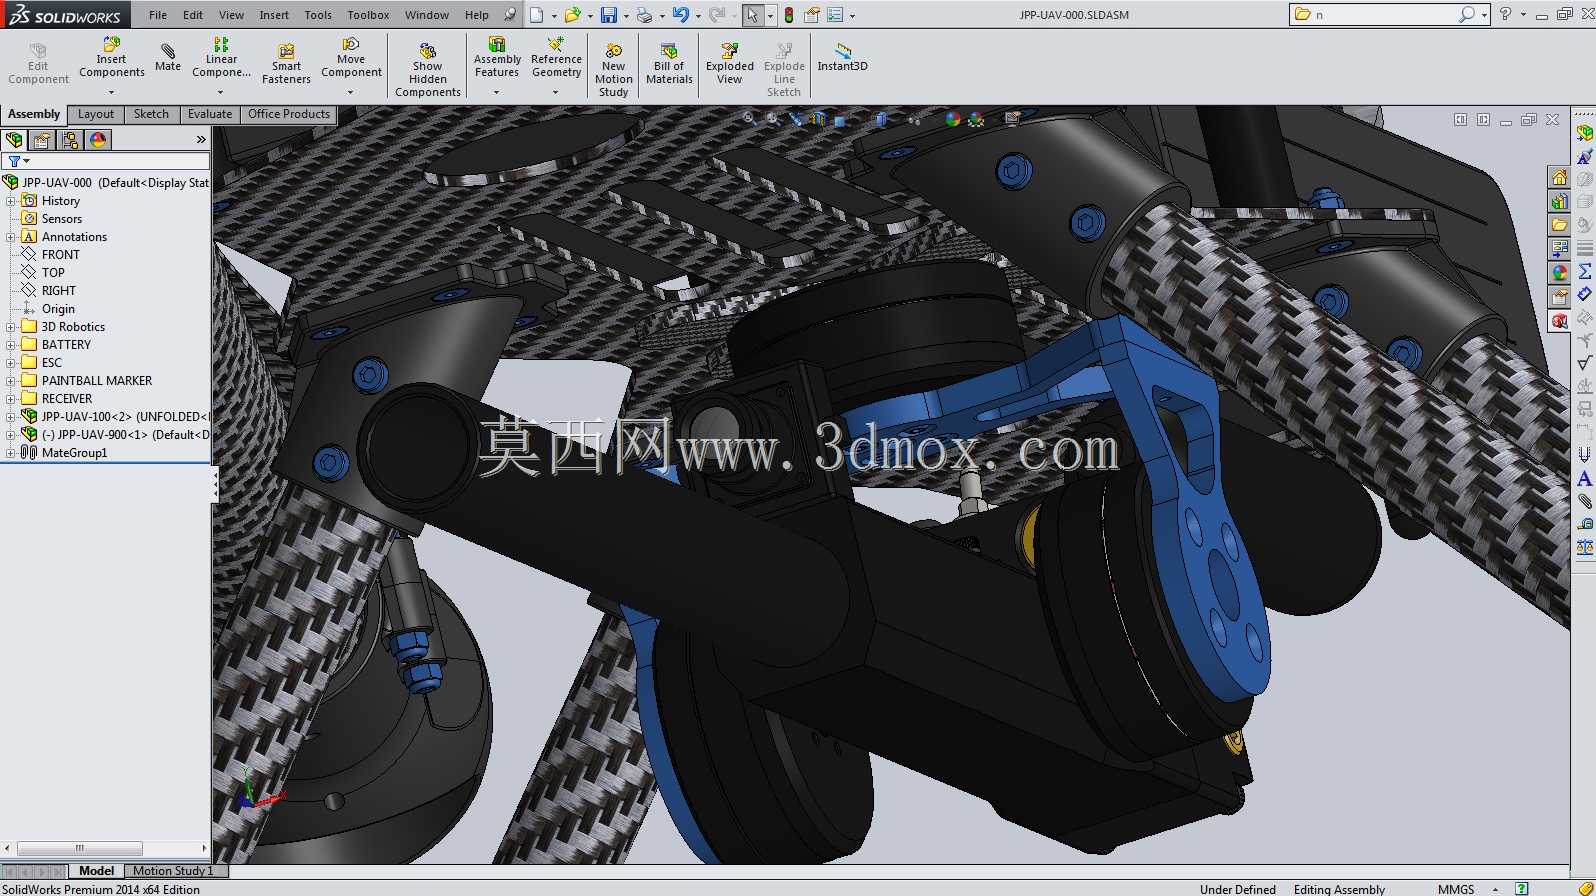Open Assembly Features tool
Viewport: 1596px width, 896px height.
(497, 58)
